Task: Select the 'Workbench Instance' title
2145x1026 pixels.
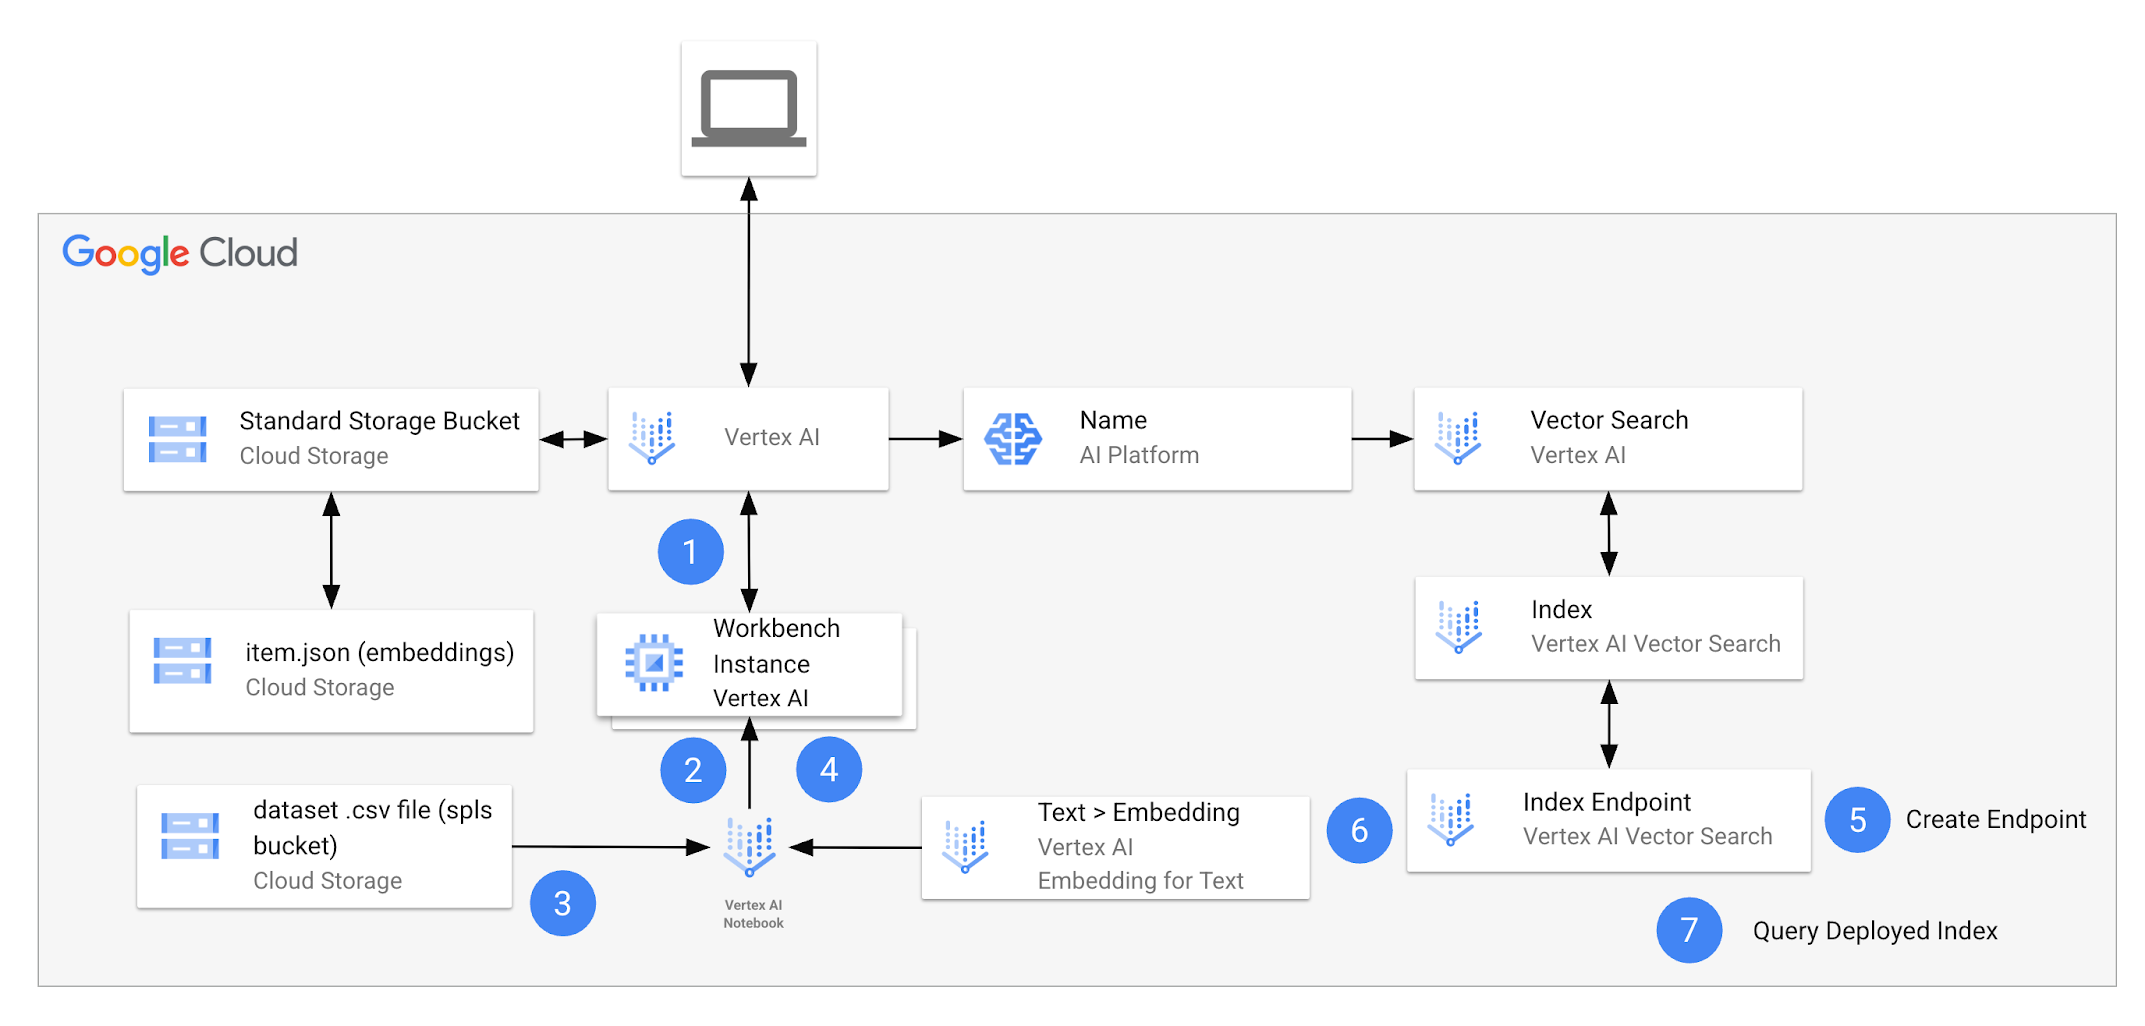Action: pyautogui.click(x=776, y=646)
